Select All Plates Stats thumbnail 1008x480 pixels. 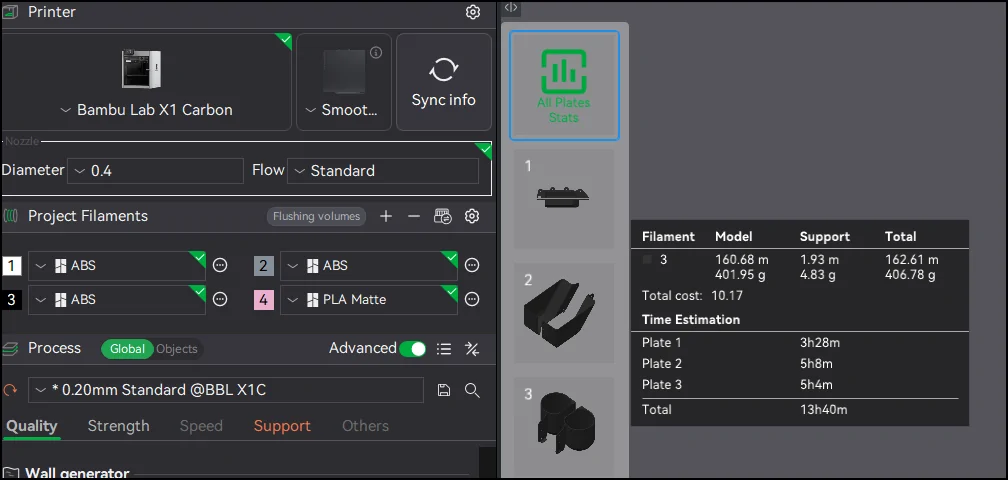coord(564,85)
